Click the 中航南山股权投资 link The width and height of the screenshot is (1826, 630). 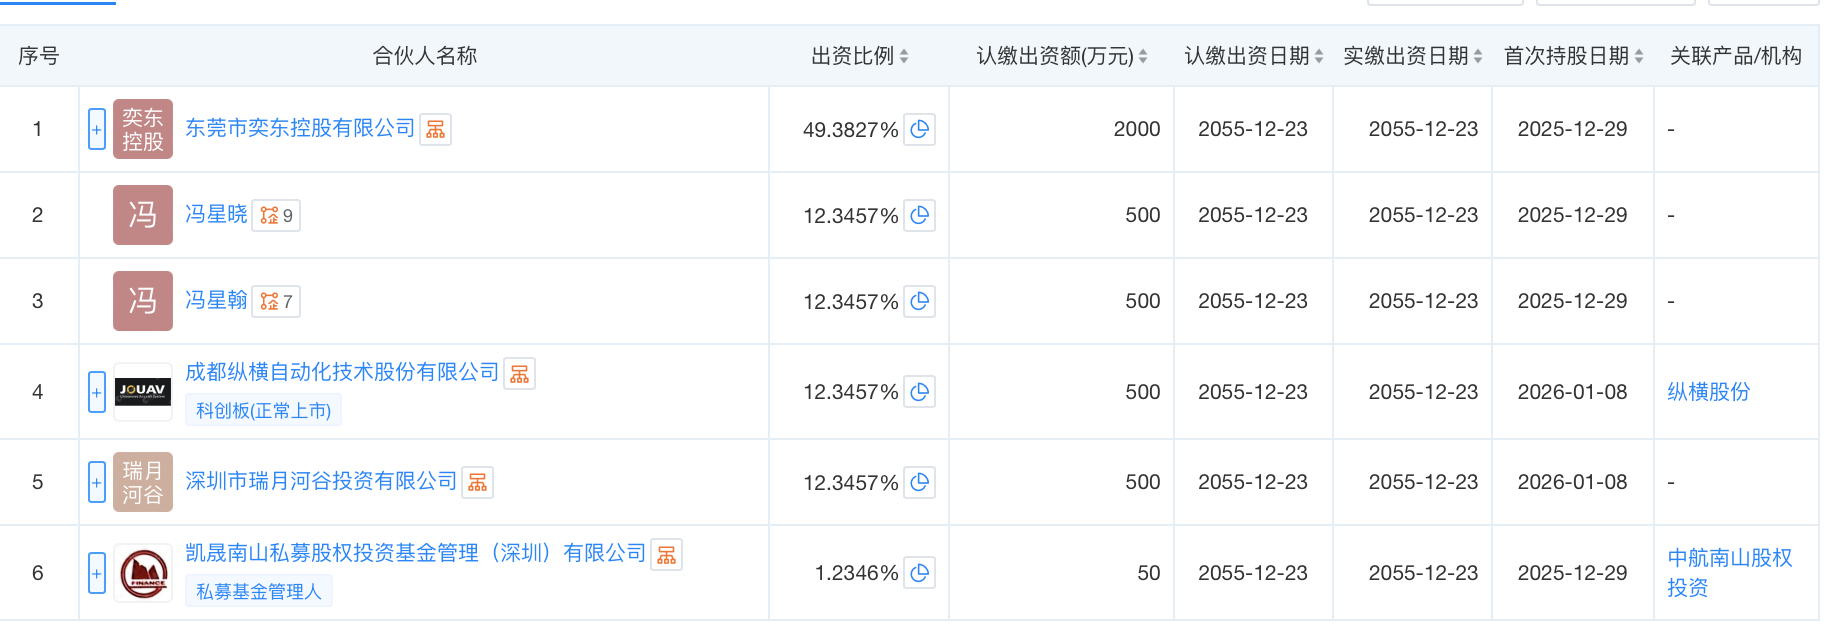pos(1728,572)
